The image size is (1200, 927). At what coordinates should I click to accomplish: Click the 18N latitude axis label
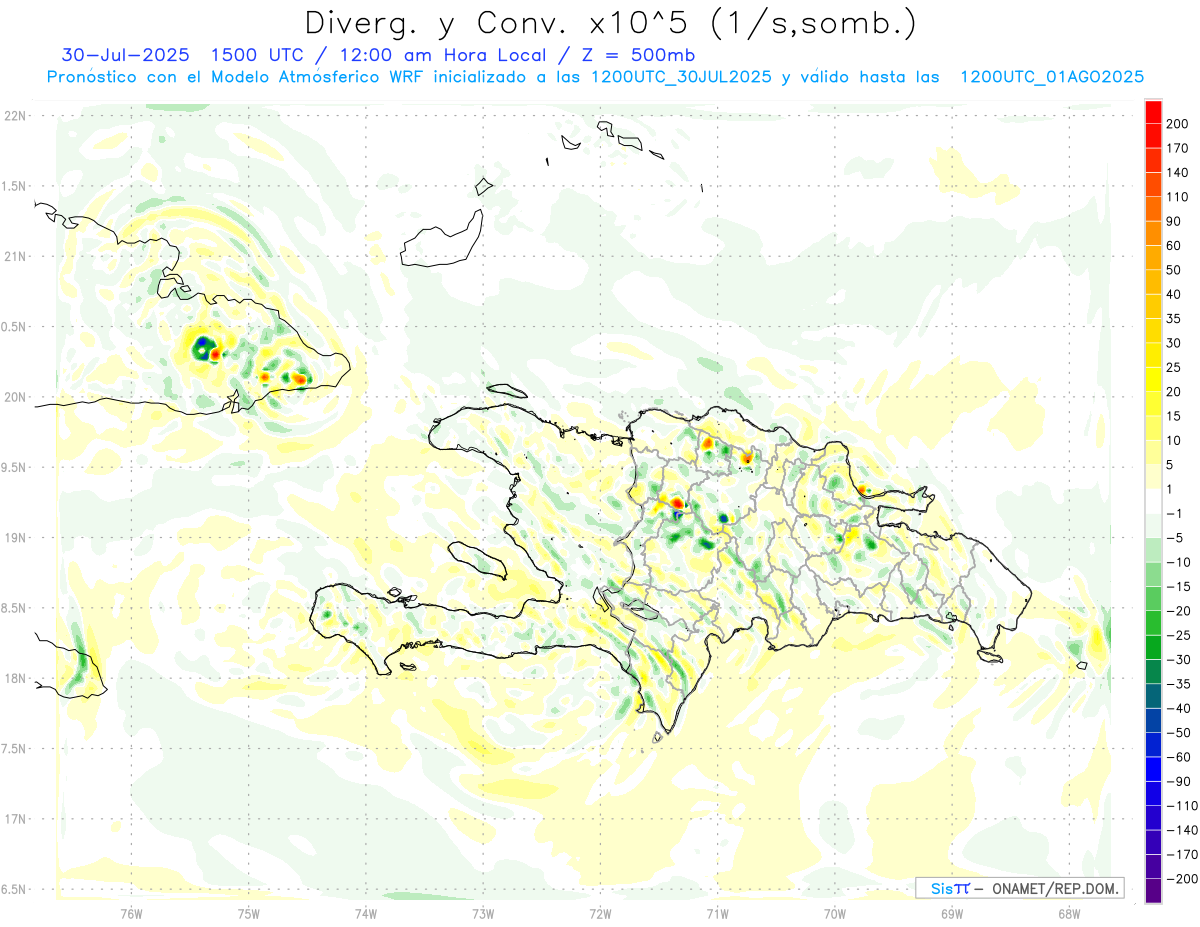(15, 679)
